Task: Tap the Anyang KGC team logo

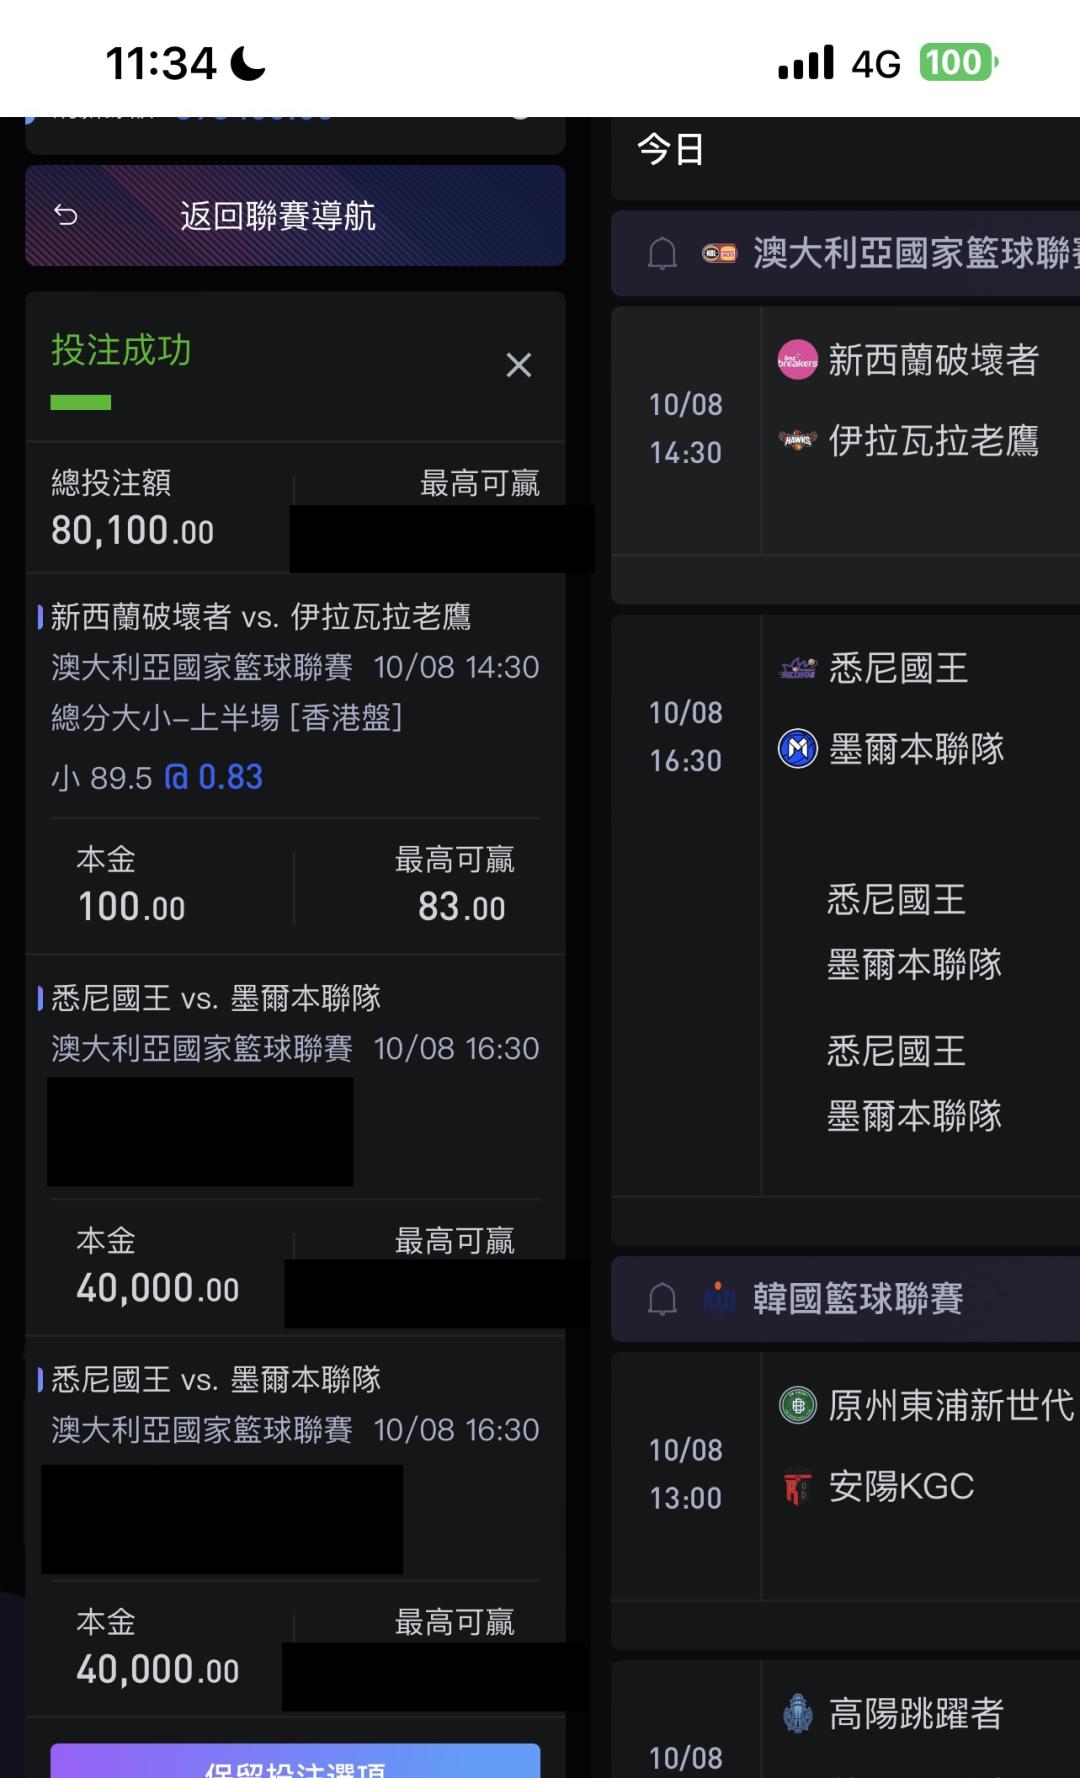Action: click(x=797, y=1487)
